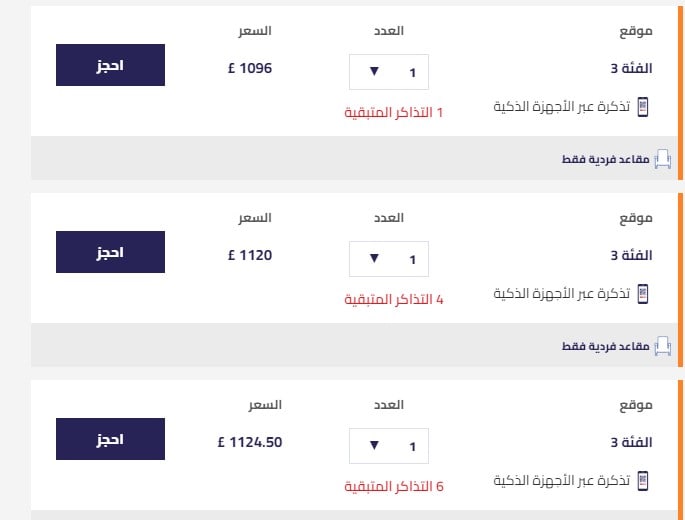
Task: Click the £ 1120 price
Action: tap(250, 256)
